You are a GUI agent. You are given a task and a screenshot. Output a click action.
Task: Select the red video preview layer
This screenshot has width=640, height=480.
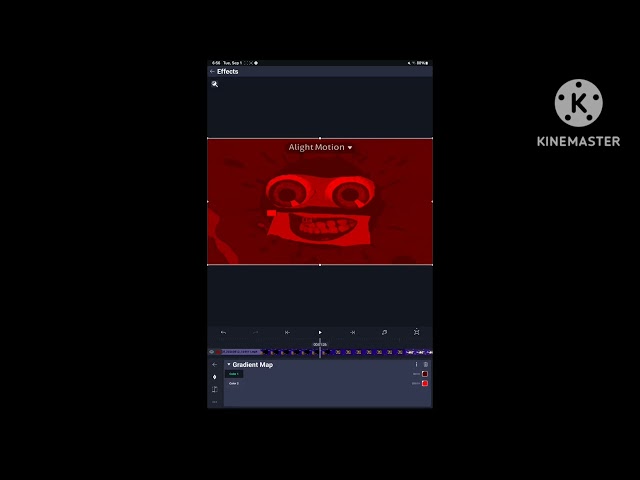coord(320,202)
